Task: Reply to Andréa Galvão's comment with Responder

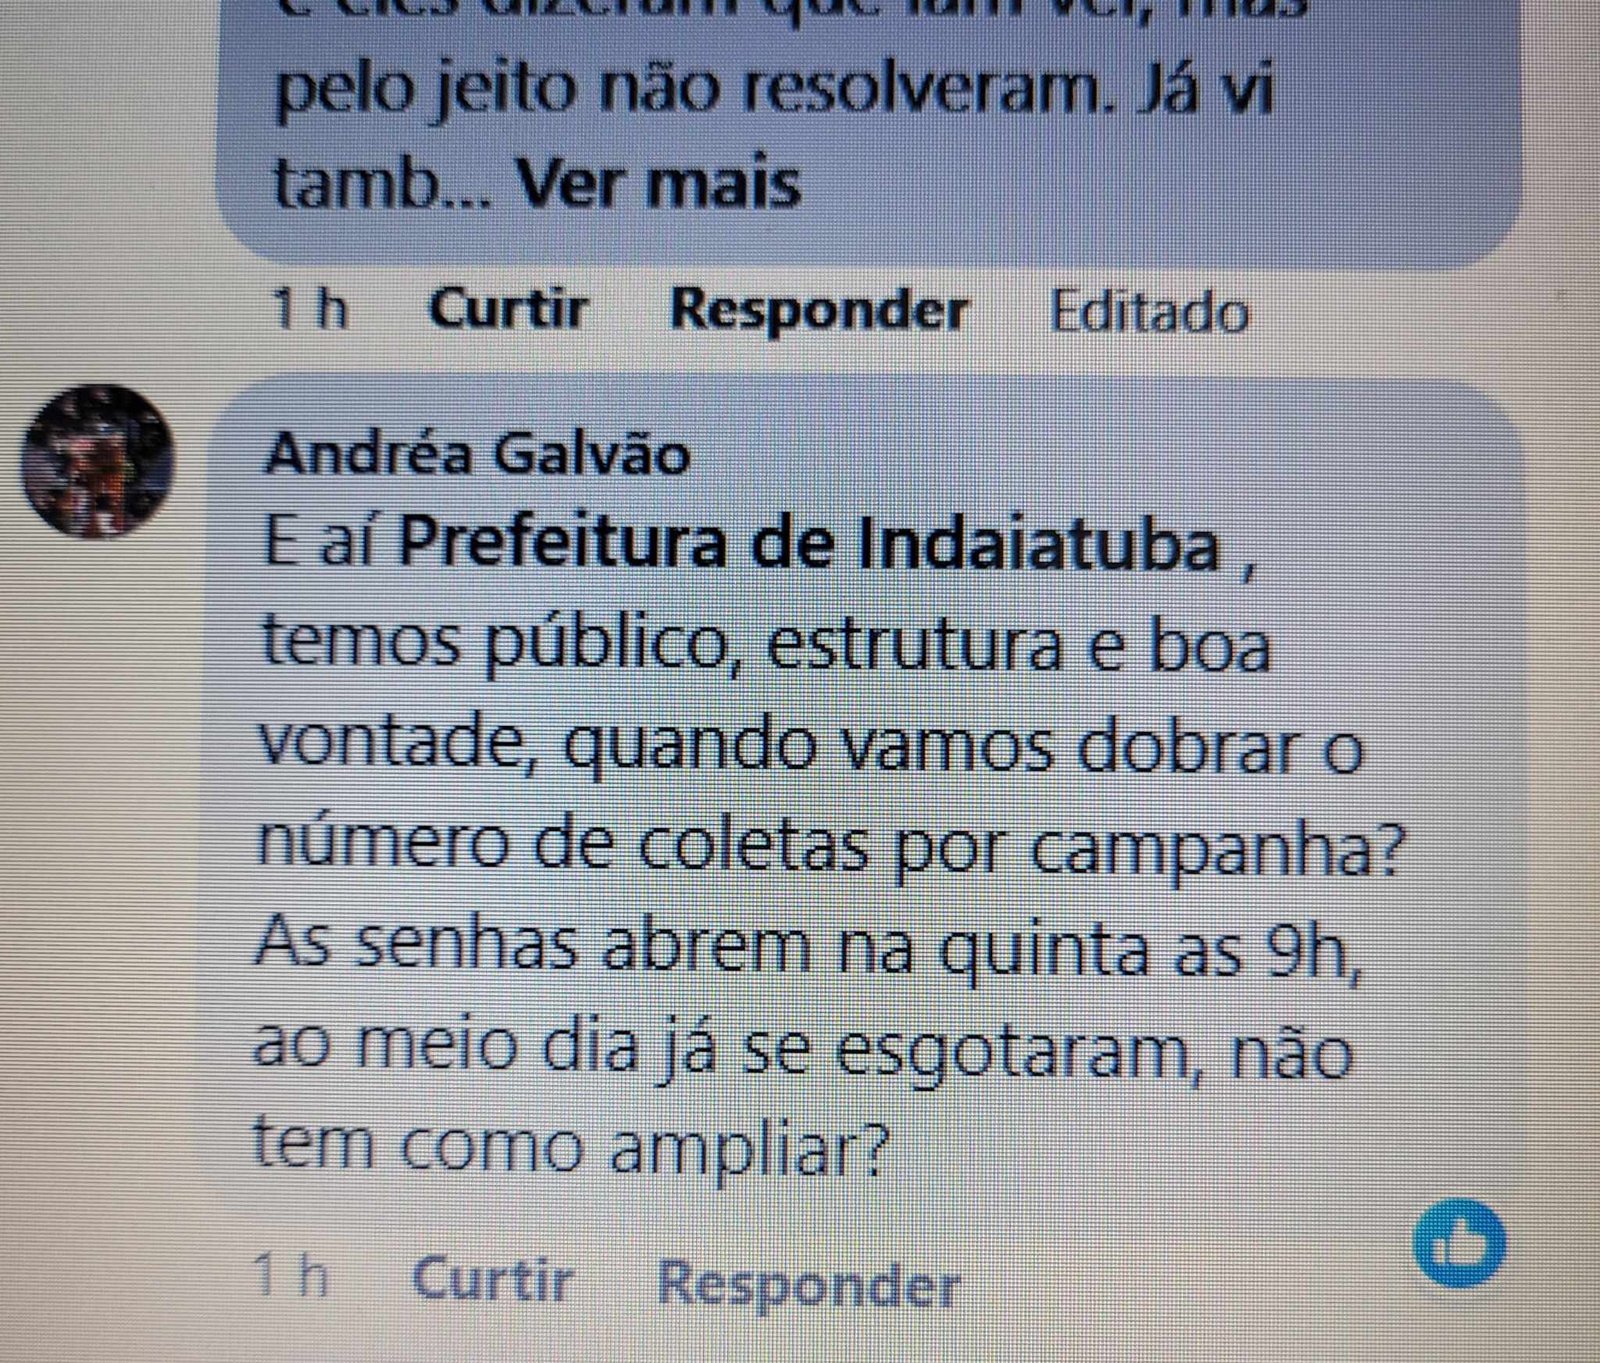Action: [x=808, y=1283]
